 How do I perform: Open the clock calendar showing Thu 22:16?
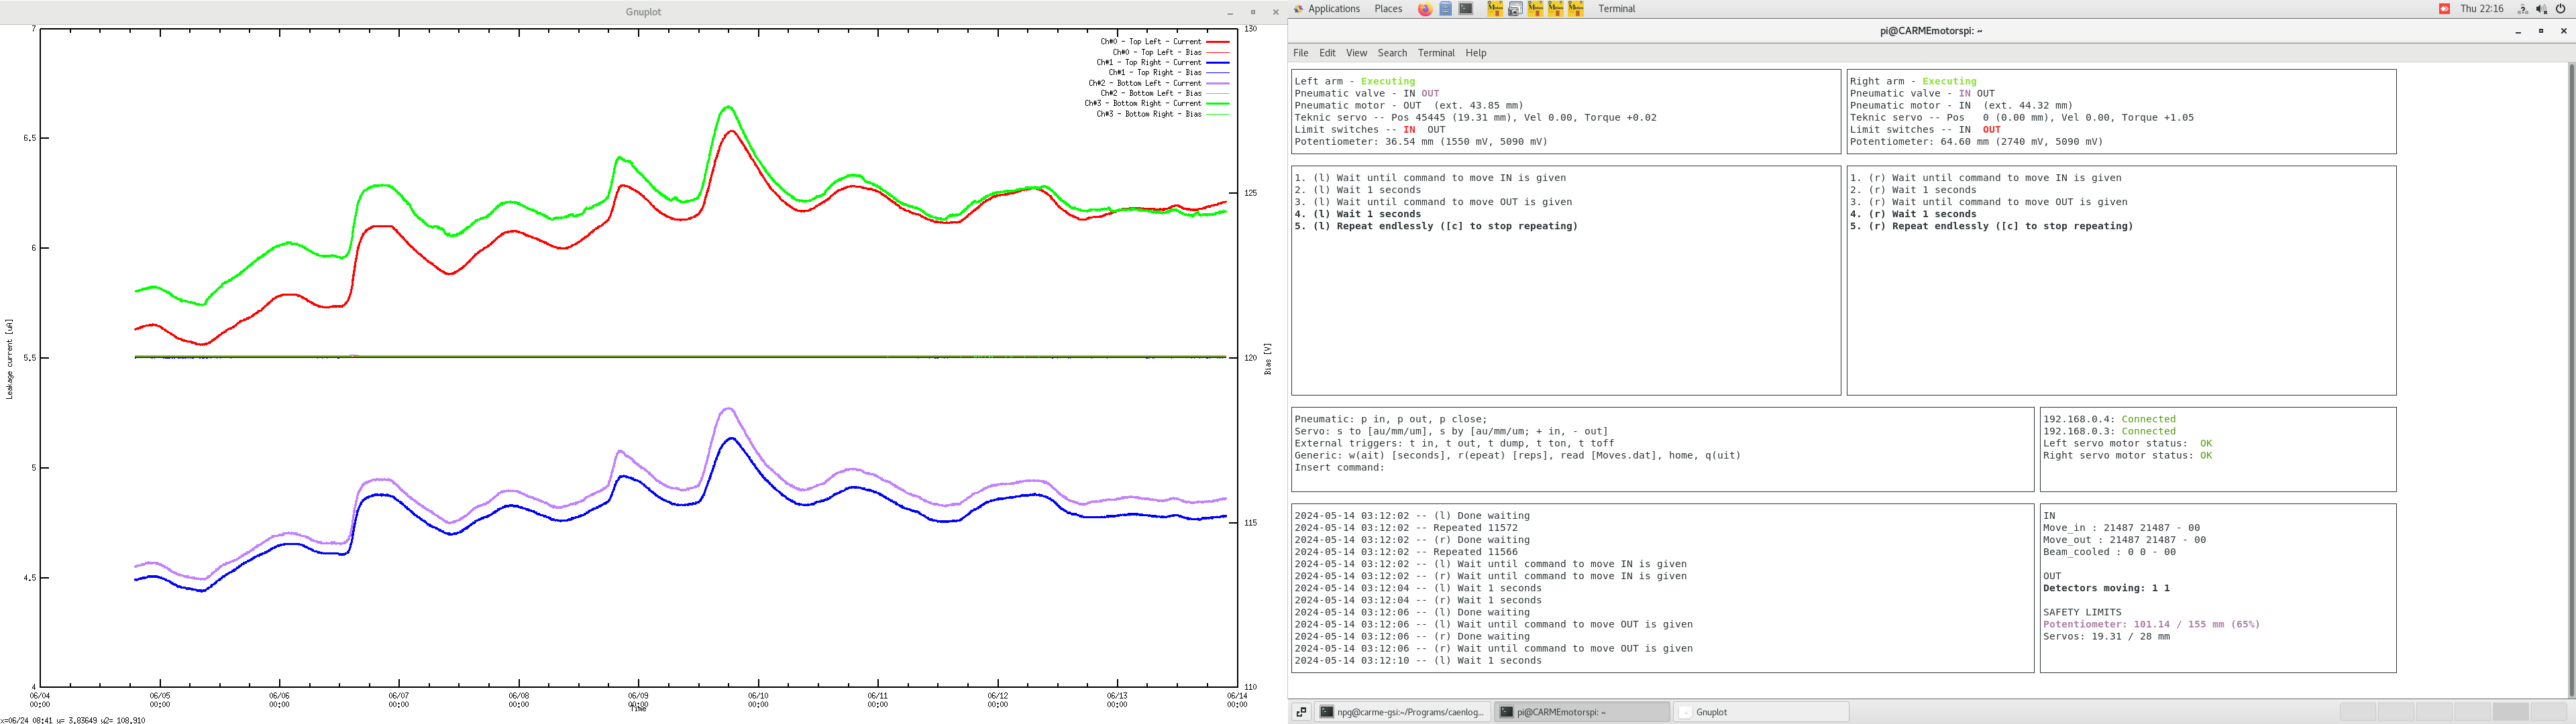(x=2482, y=9)
